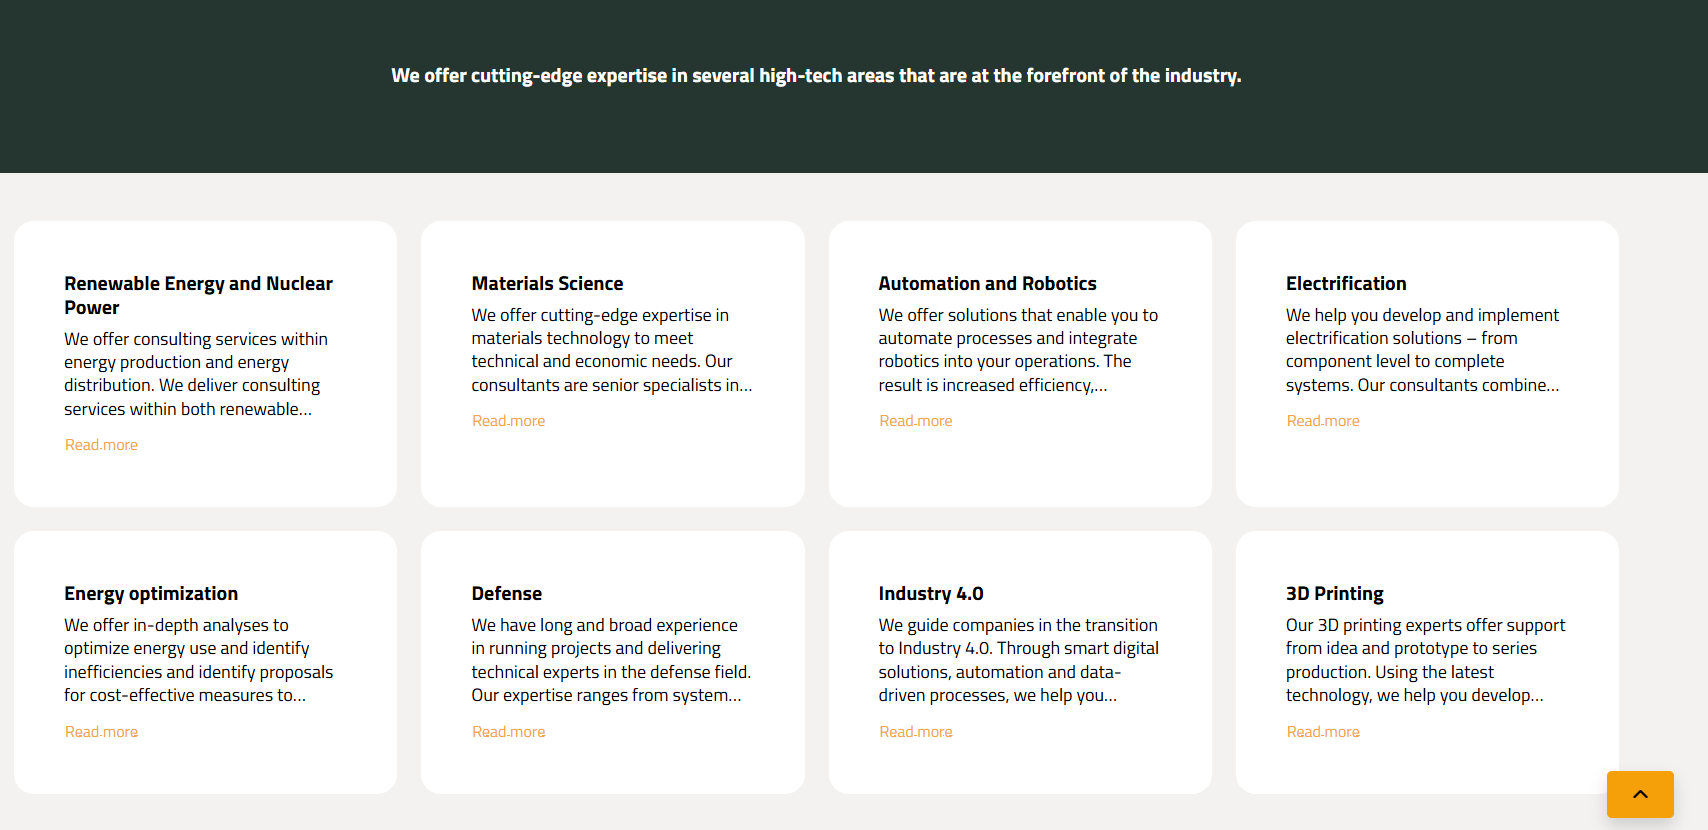
Task: Follow Read more link for Automation and Robotics
Action: click(915, 421)
